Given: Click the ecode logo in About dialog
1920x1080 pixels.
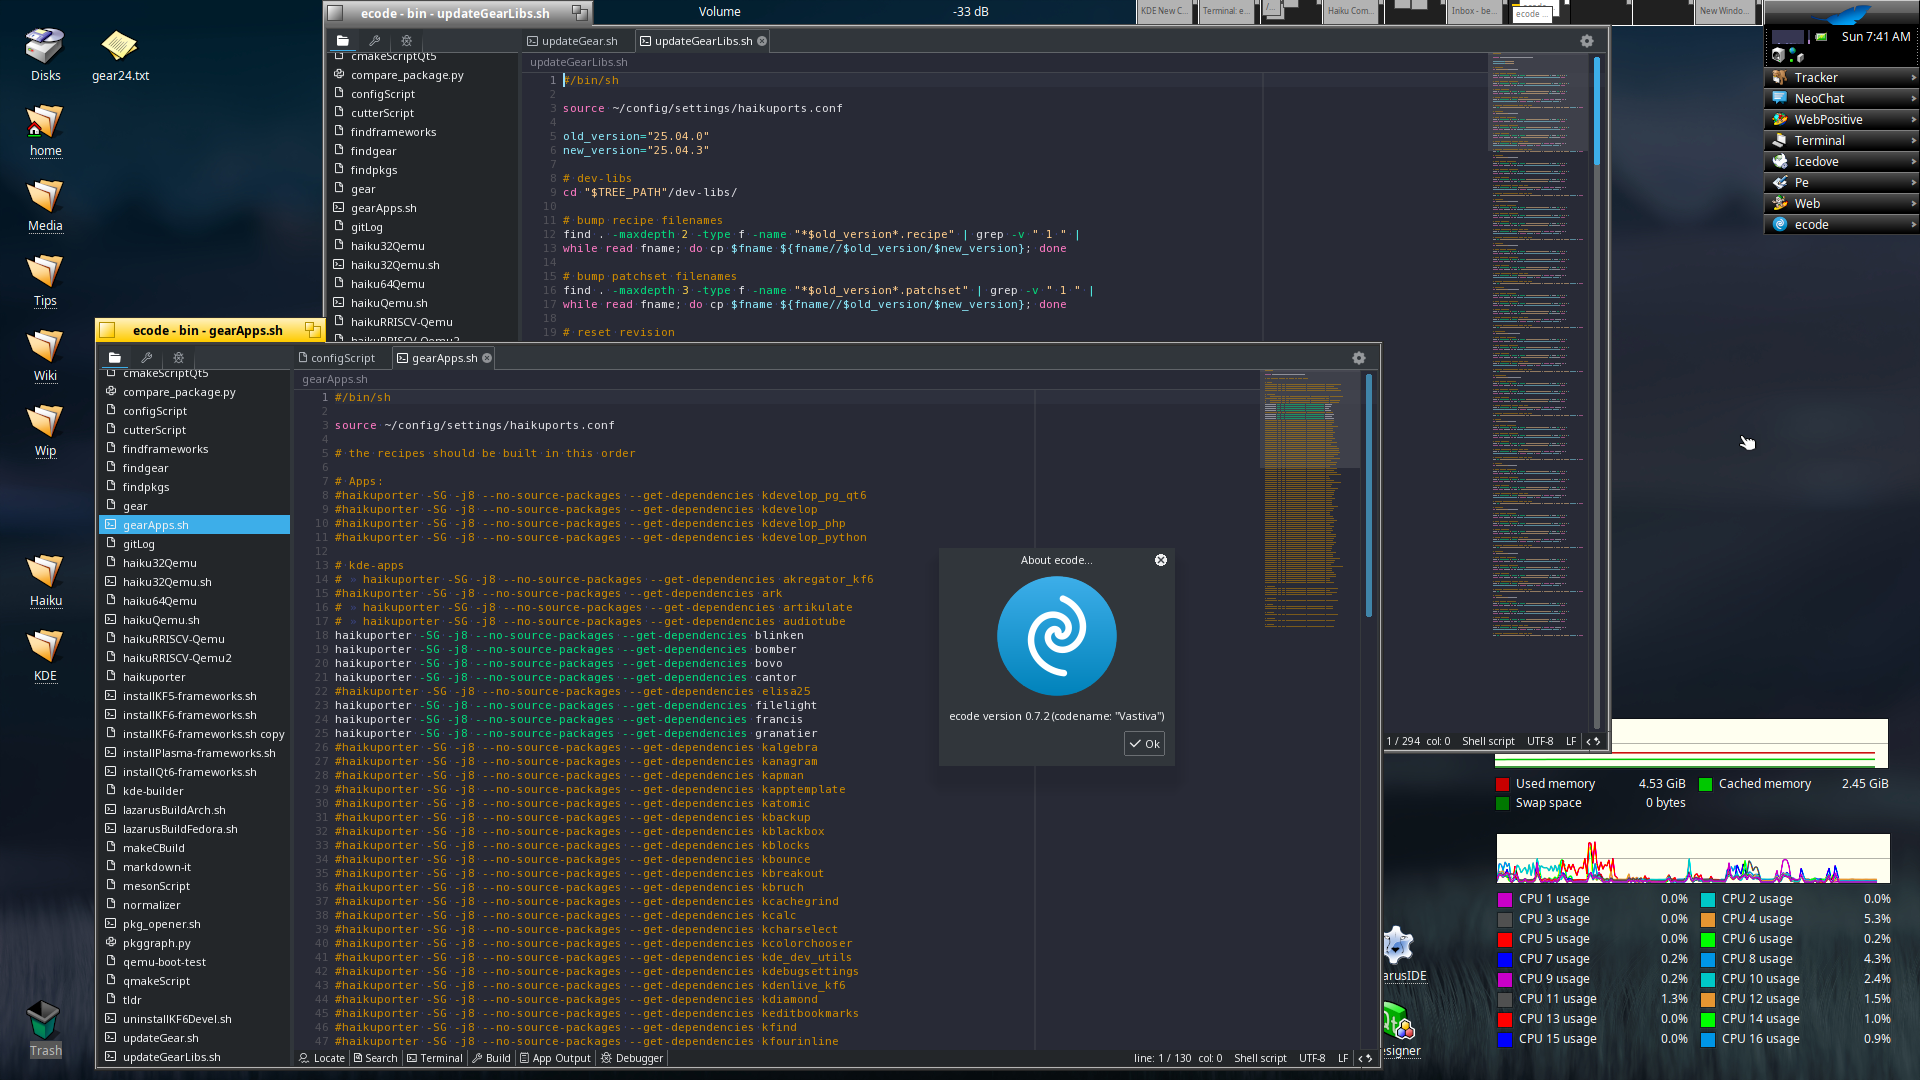Looking at the screenshot, I should pos(1057,636).
